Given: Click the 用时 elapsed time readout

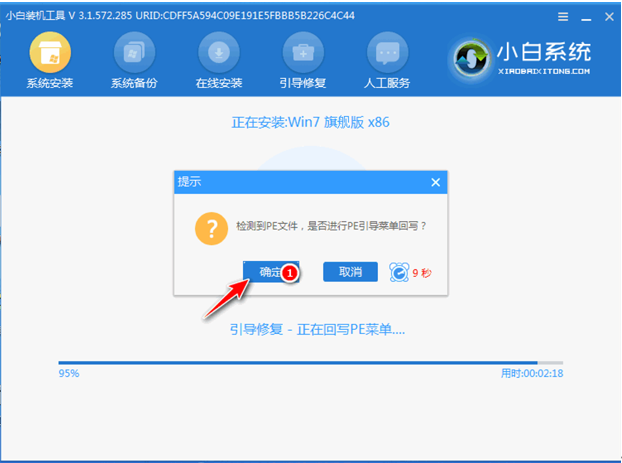Looking at the screenshot, I should pyautogui.click(x=531, y=374).
